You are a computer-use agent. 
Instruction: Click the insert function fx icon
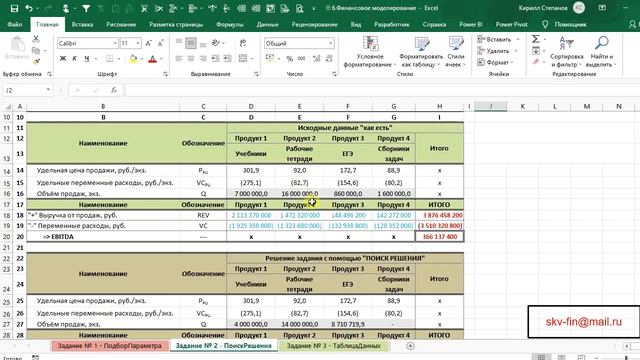[x=114, y=90]
